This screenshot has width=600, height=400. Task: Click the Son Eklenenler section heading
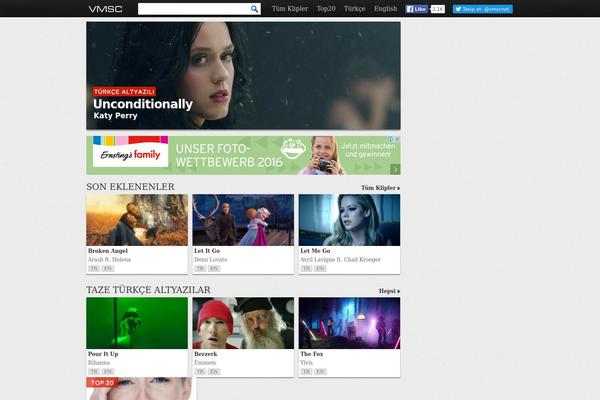coord(130,187)
